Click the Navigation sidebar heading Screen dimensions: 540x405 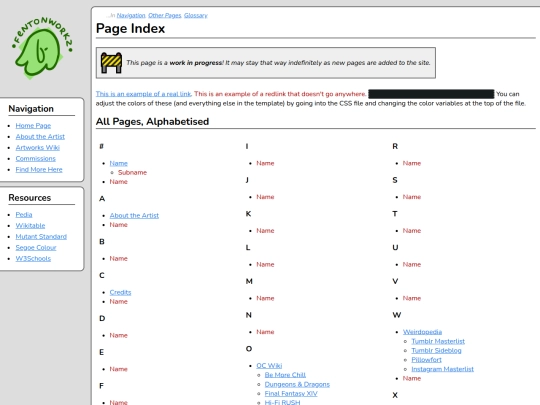point(31,109)
